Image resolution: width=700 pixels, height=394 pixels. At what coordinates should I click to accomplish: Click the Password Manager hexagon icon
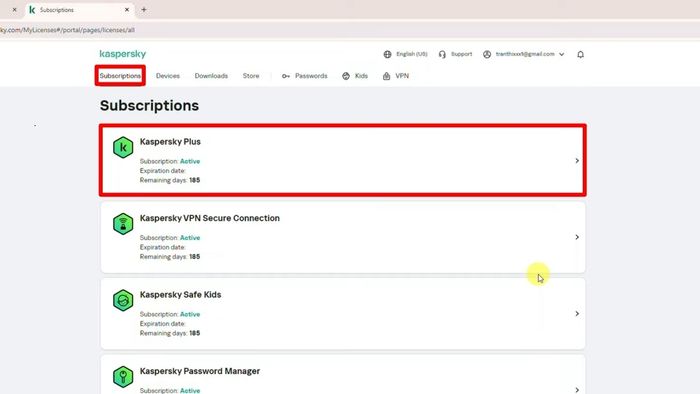123,377
